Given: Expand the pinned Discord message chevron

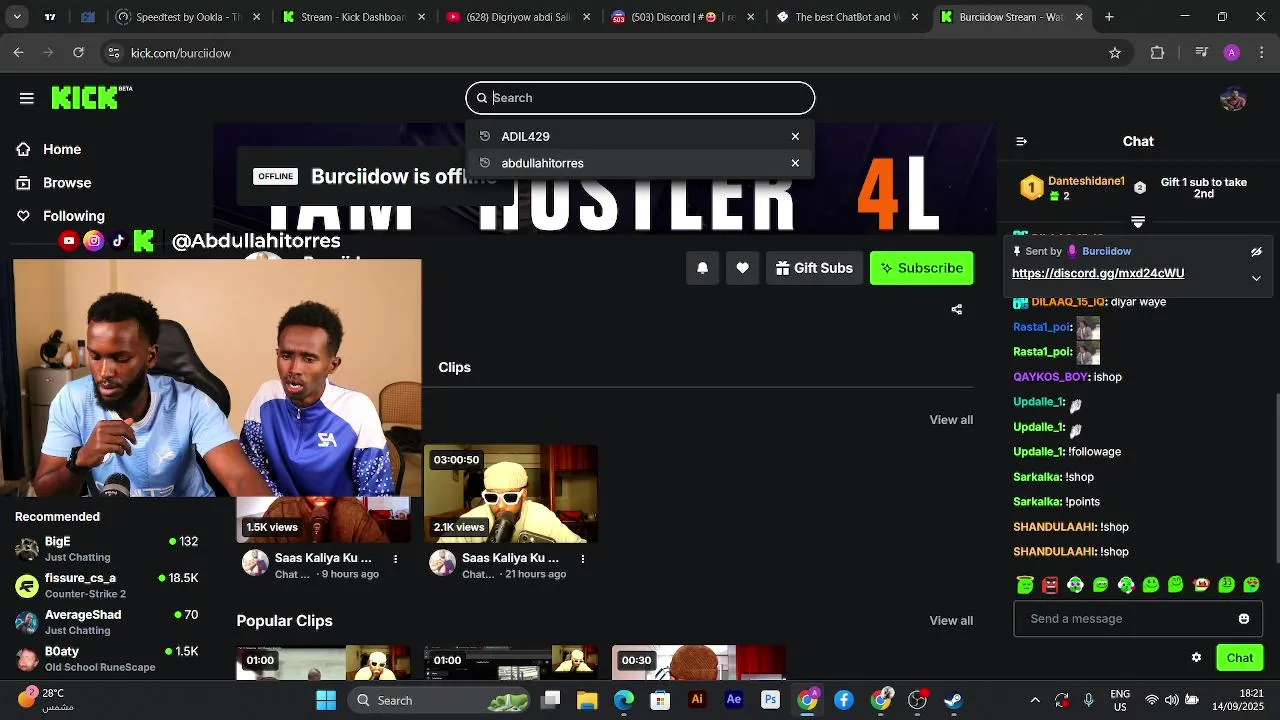Looking at the screenshot, I should (1256, 278).
